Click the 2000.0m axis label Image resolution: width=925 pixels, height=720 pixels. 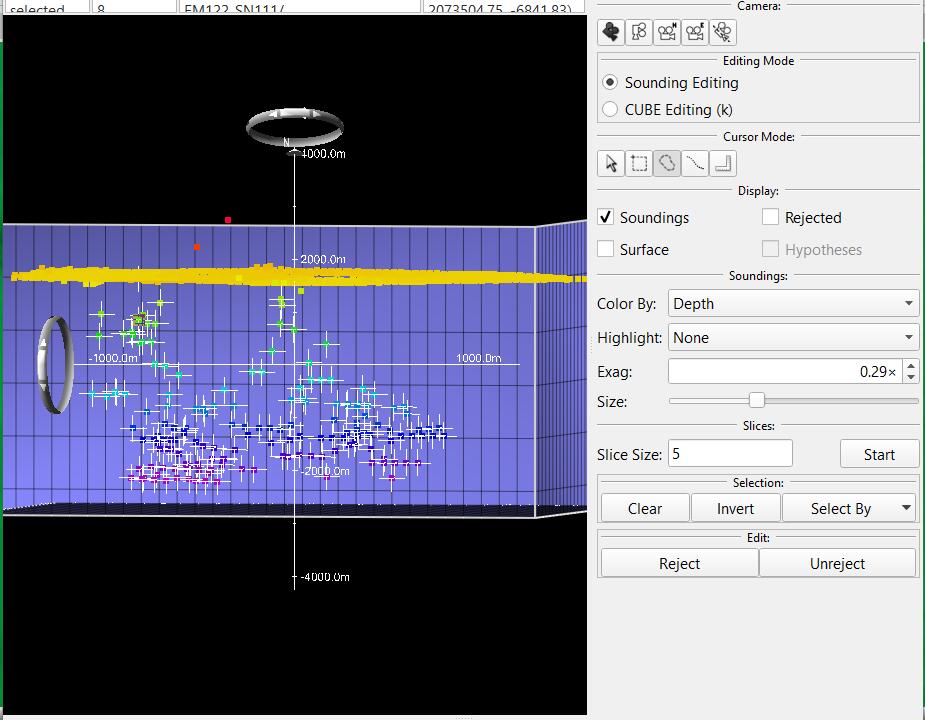[x=323, y=259]
